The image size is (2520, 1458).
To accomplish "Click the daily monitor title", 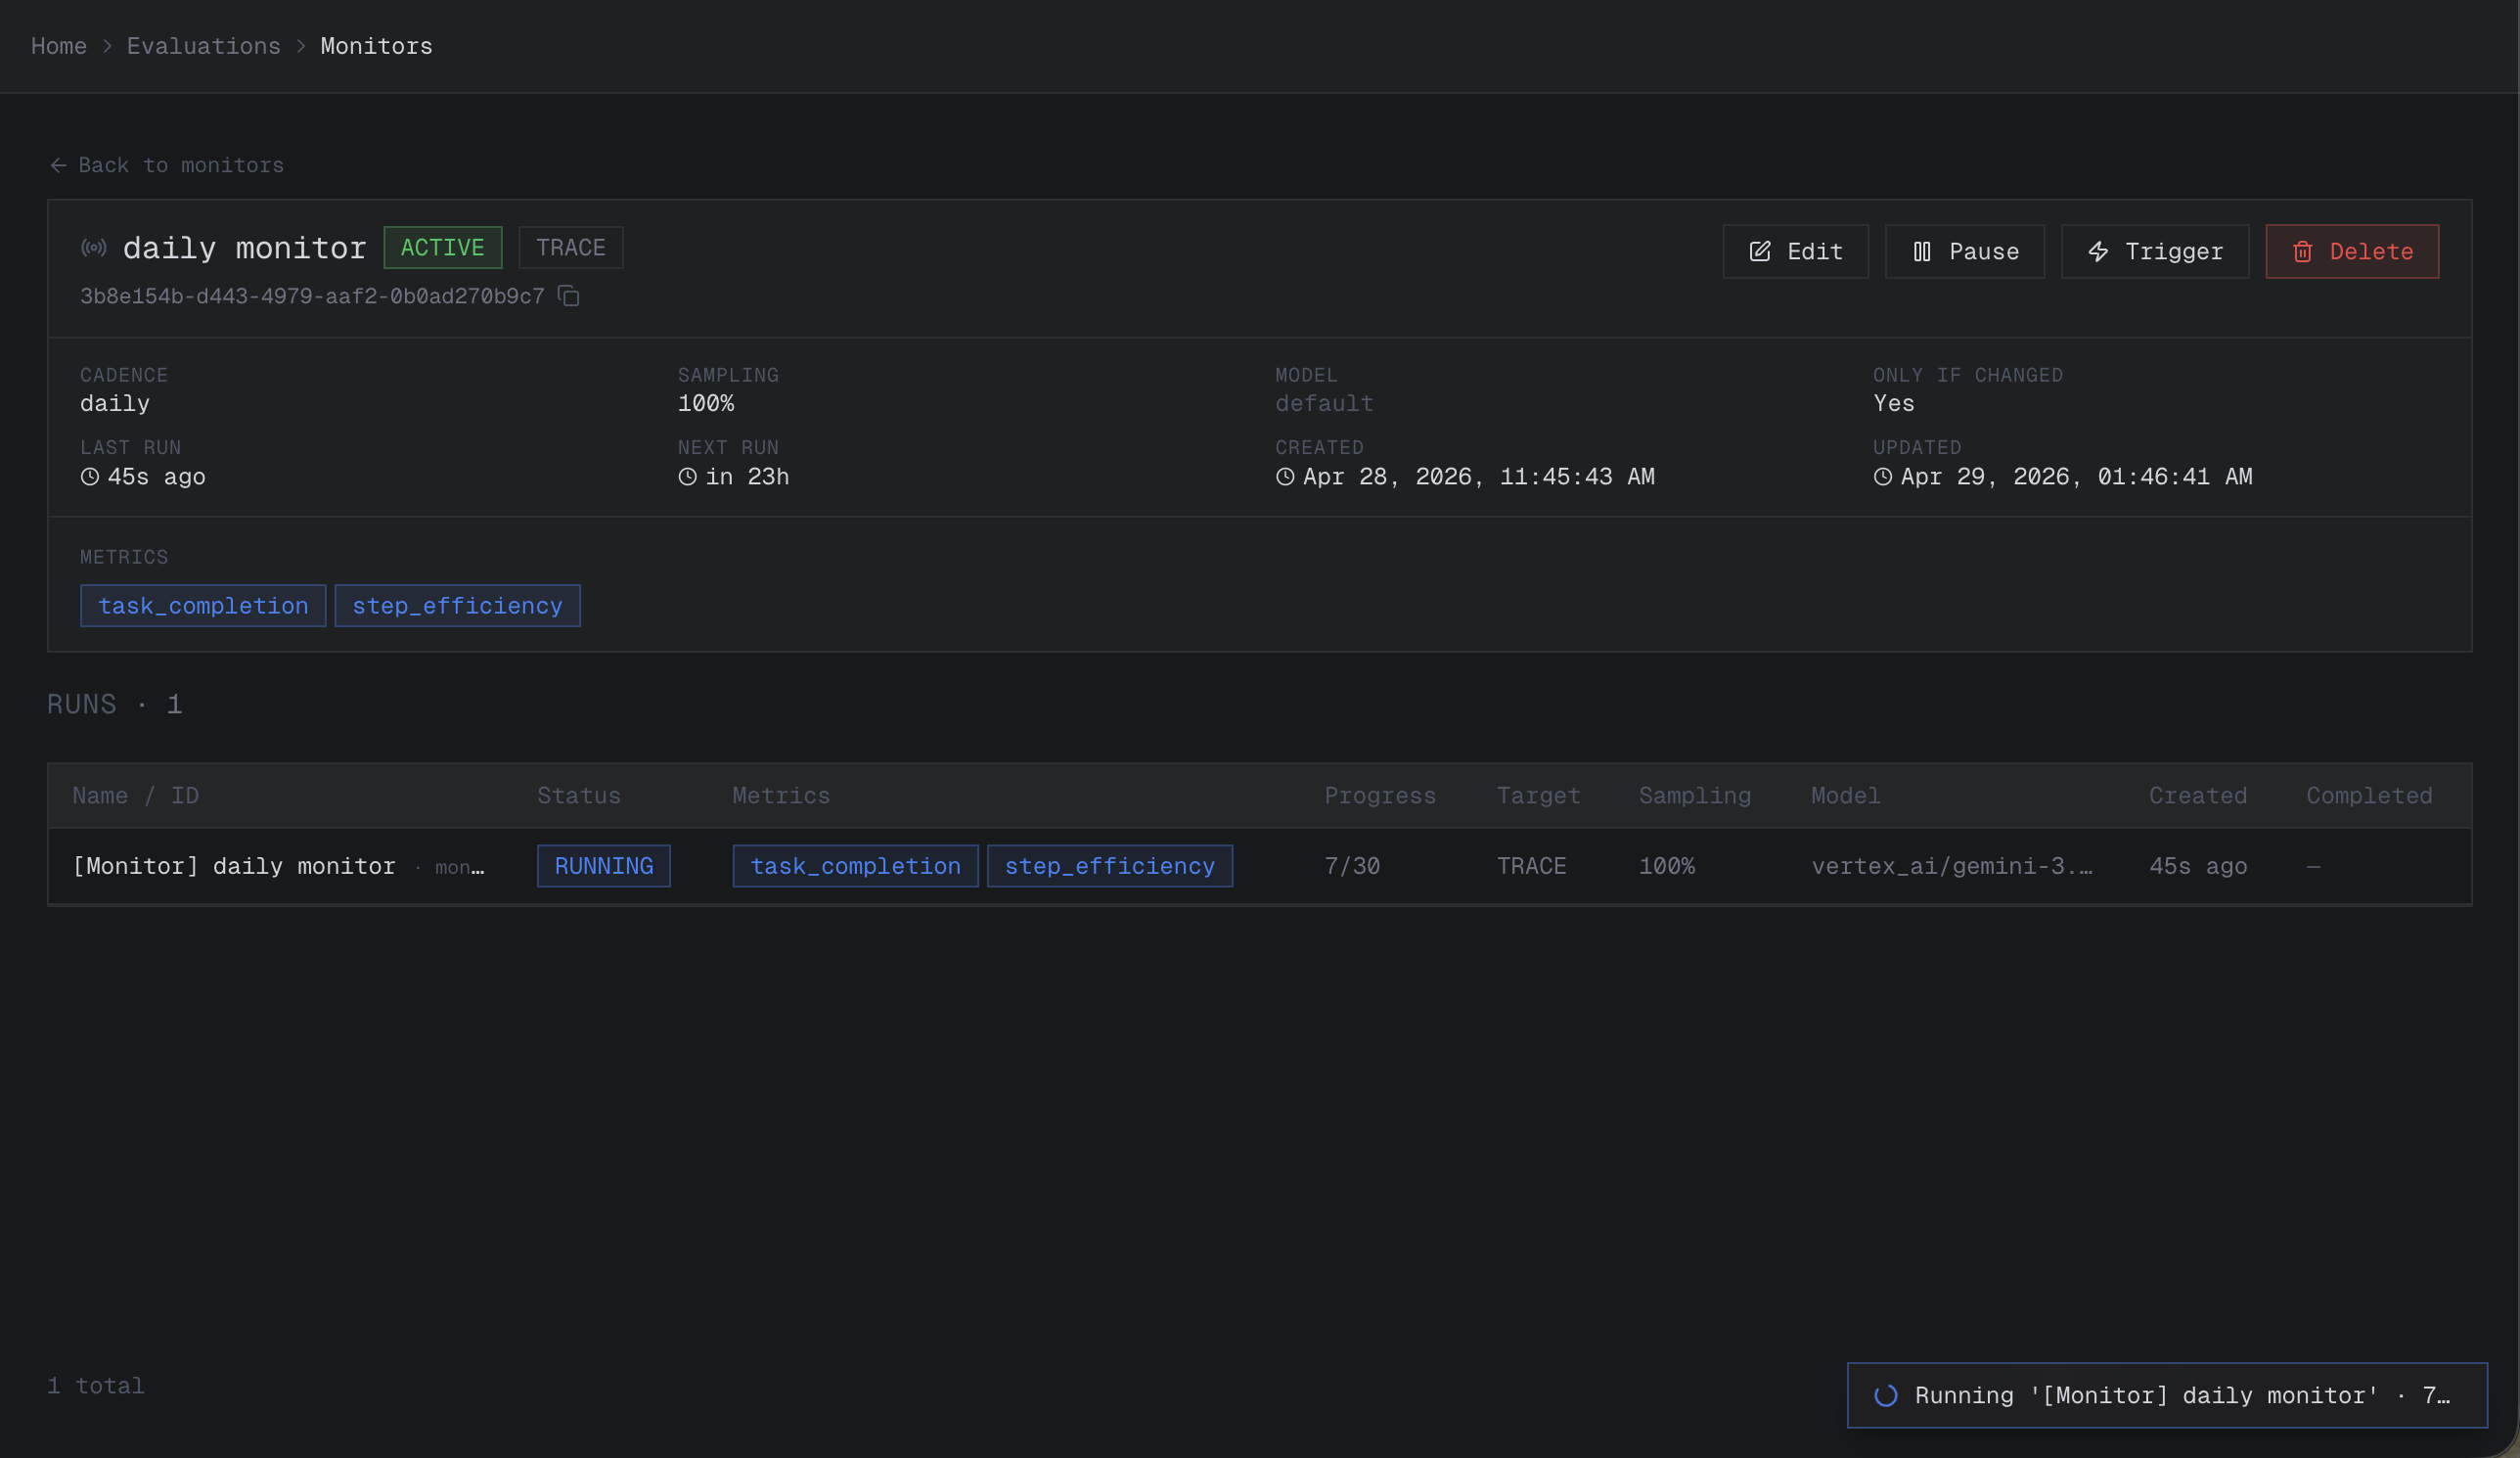I will pos(245,248).
